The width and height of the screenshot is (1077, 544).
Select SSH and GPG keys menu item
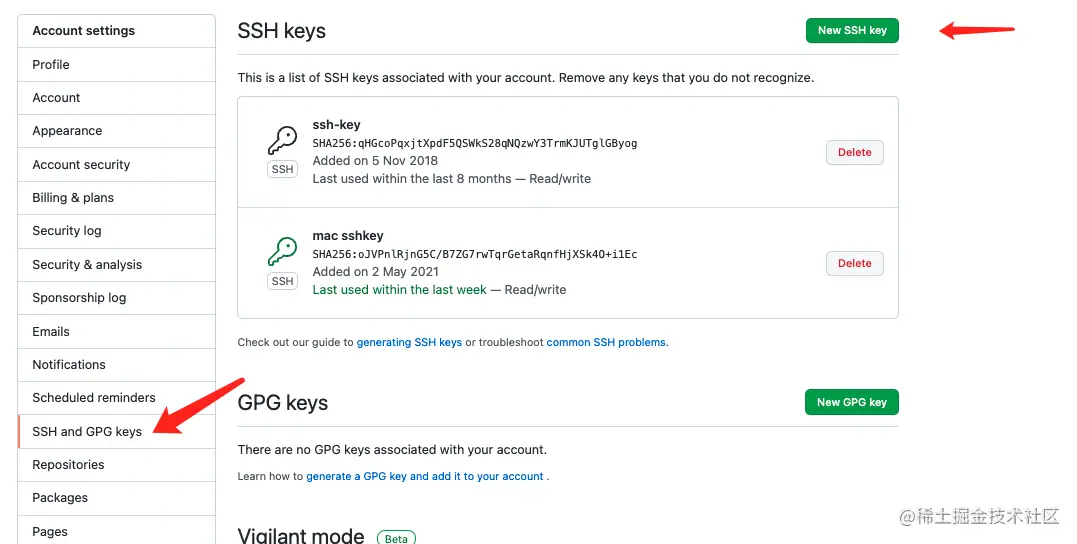coord(87,432)
